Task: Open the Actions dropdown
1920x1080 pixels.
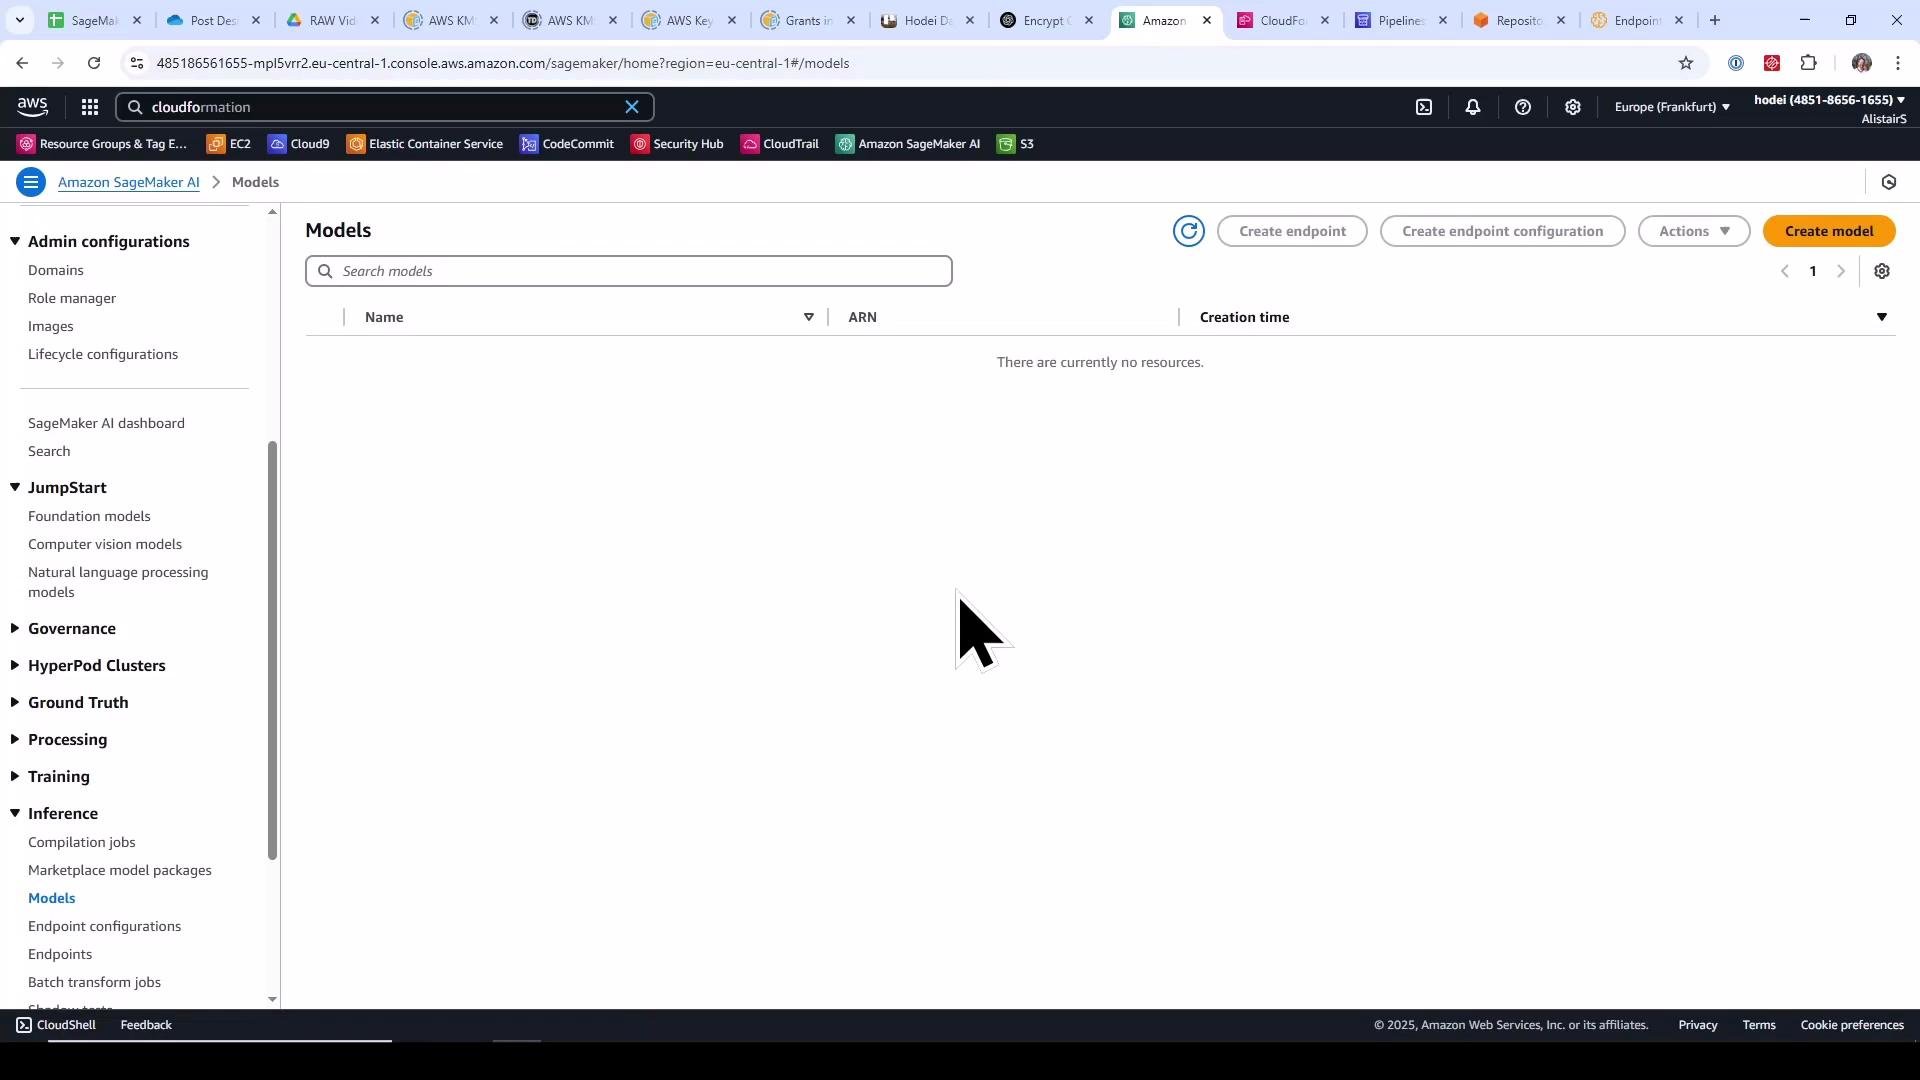Action: click(x=1694, y=231)
